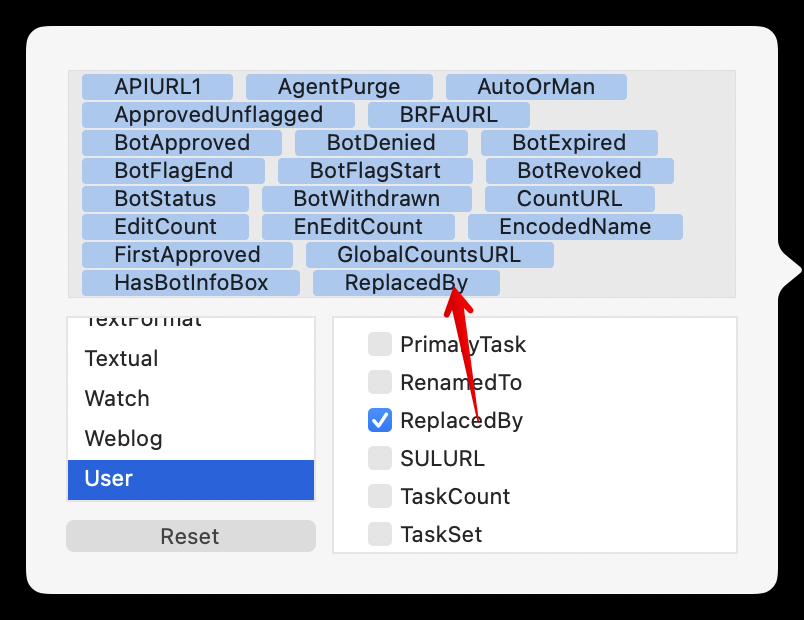Viewport: 804px width, 620px height.
Task: Click the AgentPurge token
Action: (339, 87)
